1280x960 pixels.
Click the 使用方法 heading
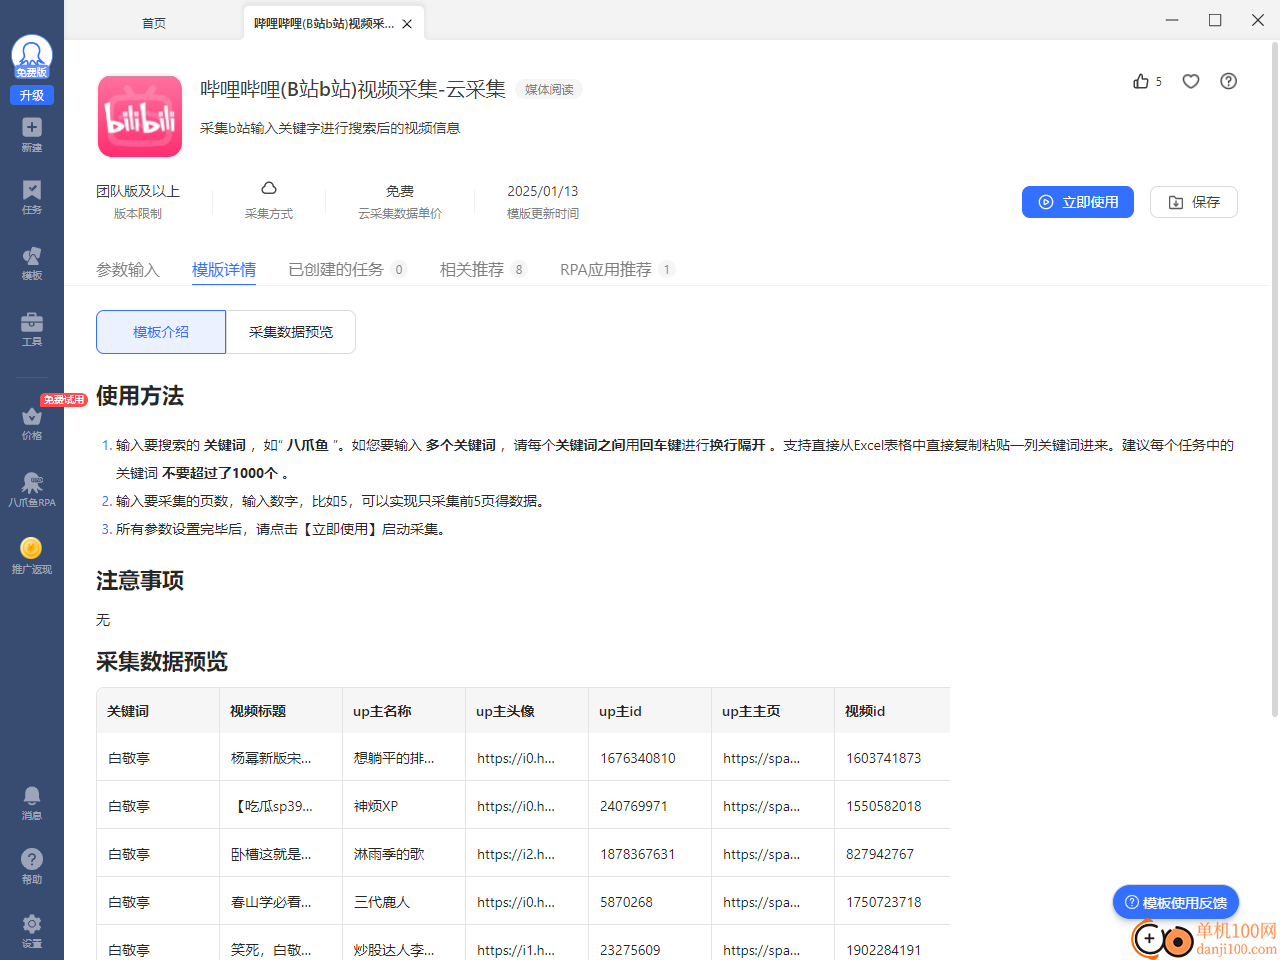[140, 396]
